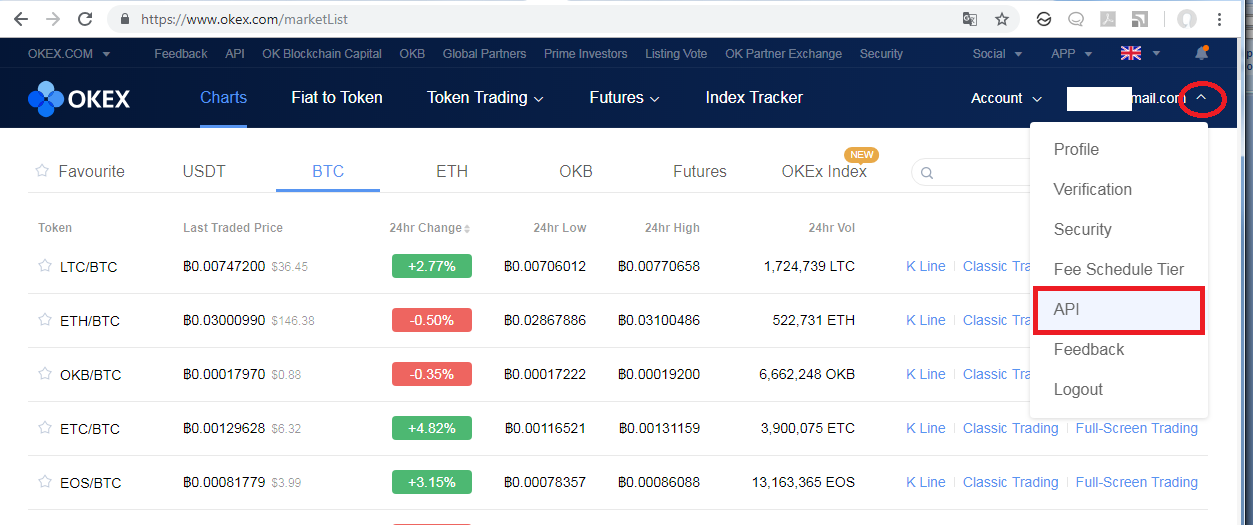This screenshot has height=525, width=1253.
Task: Click the UK flag language icon
Action: point(1131,54)
